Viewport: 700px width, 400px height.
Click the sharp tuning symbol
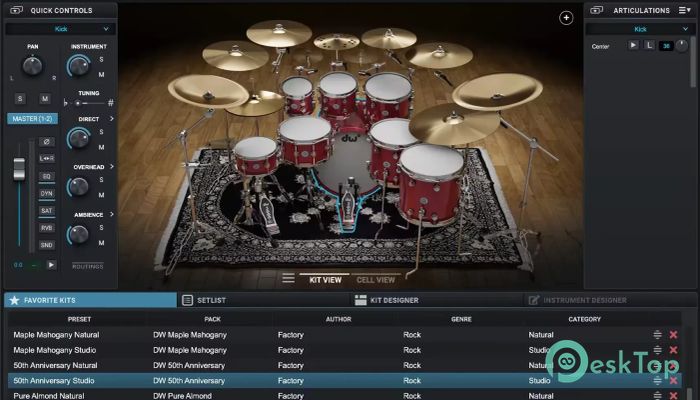110,103
